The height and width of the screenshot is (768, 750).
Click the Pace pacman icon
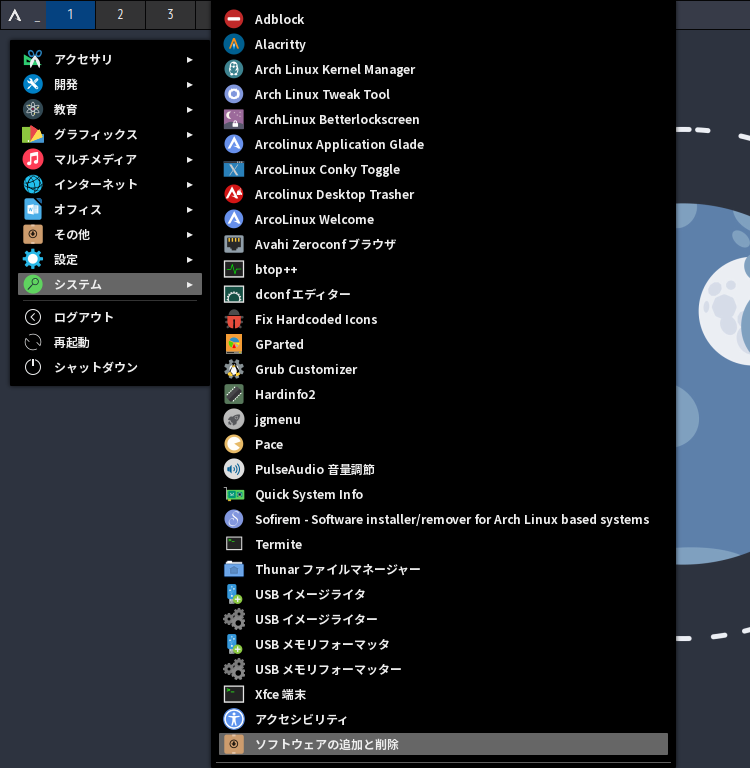234,444
